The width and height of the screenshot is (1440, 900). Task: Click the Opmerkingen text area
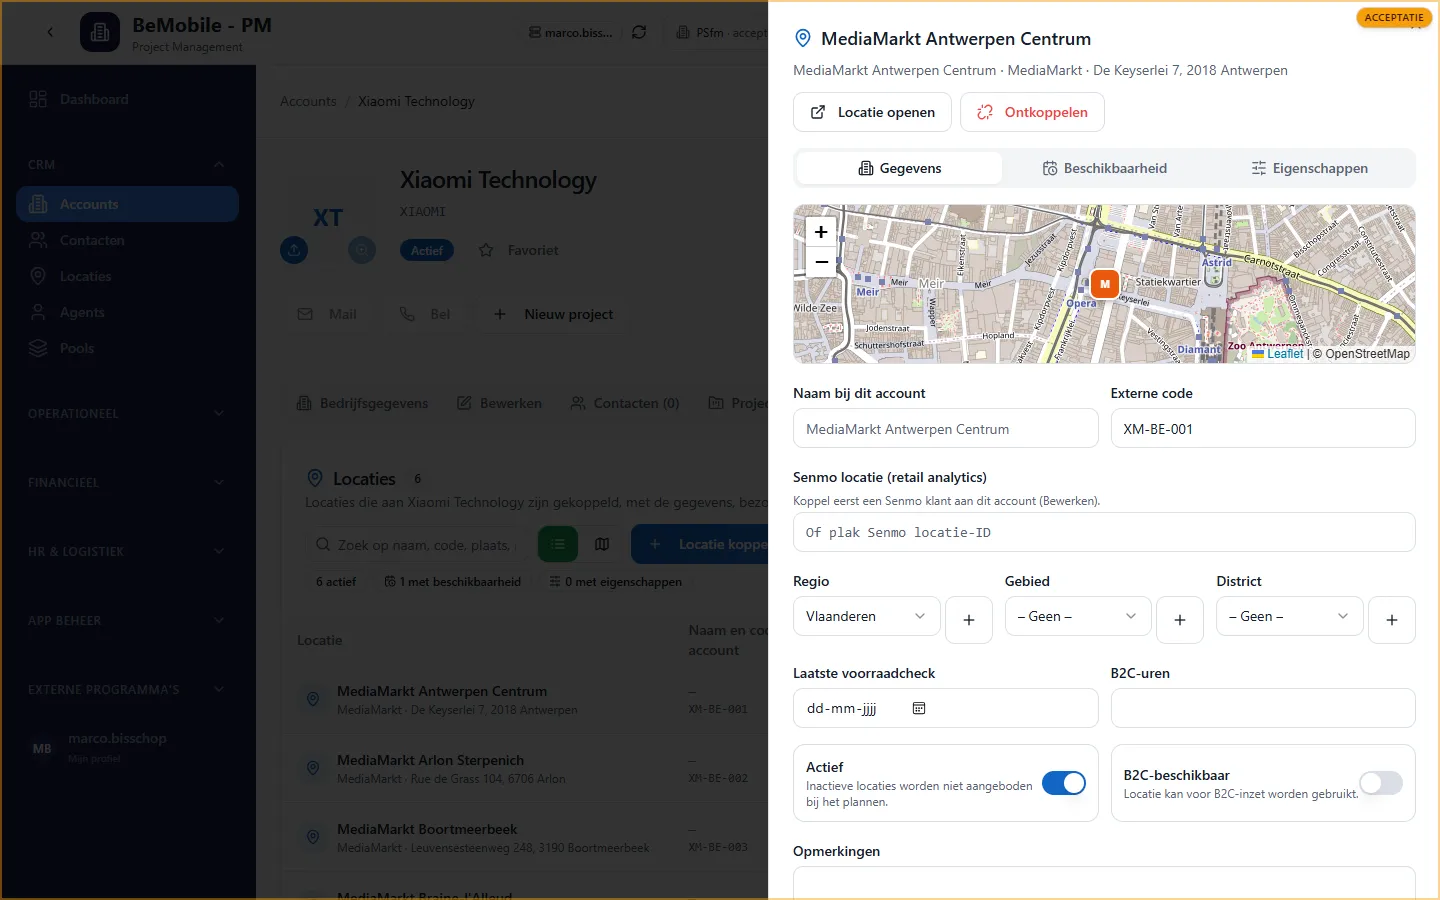point(1104,883)
